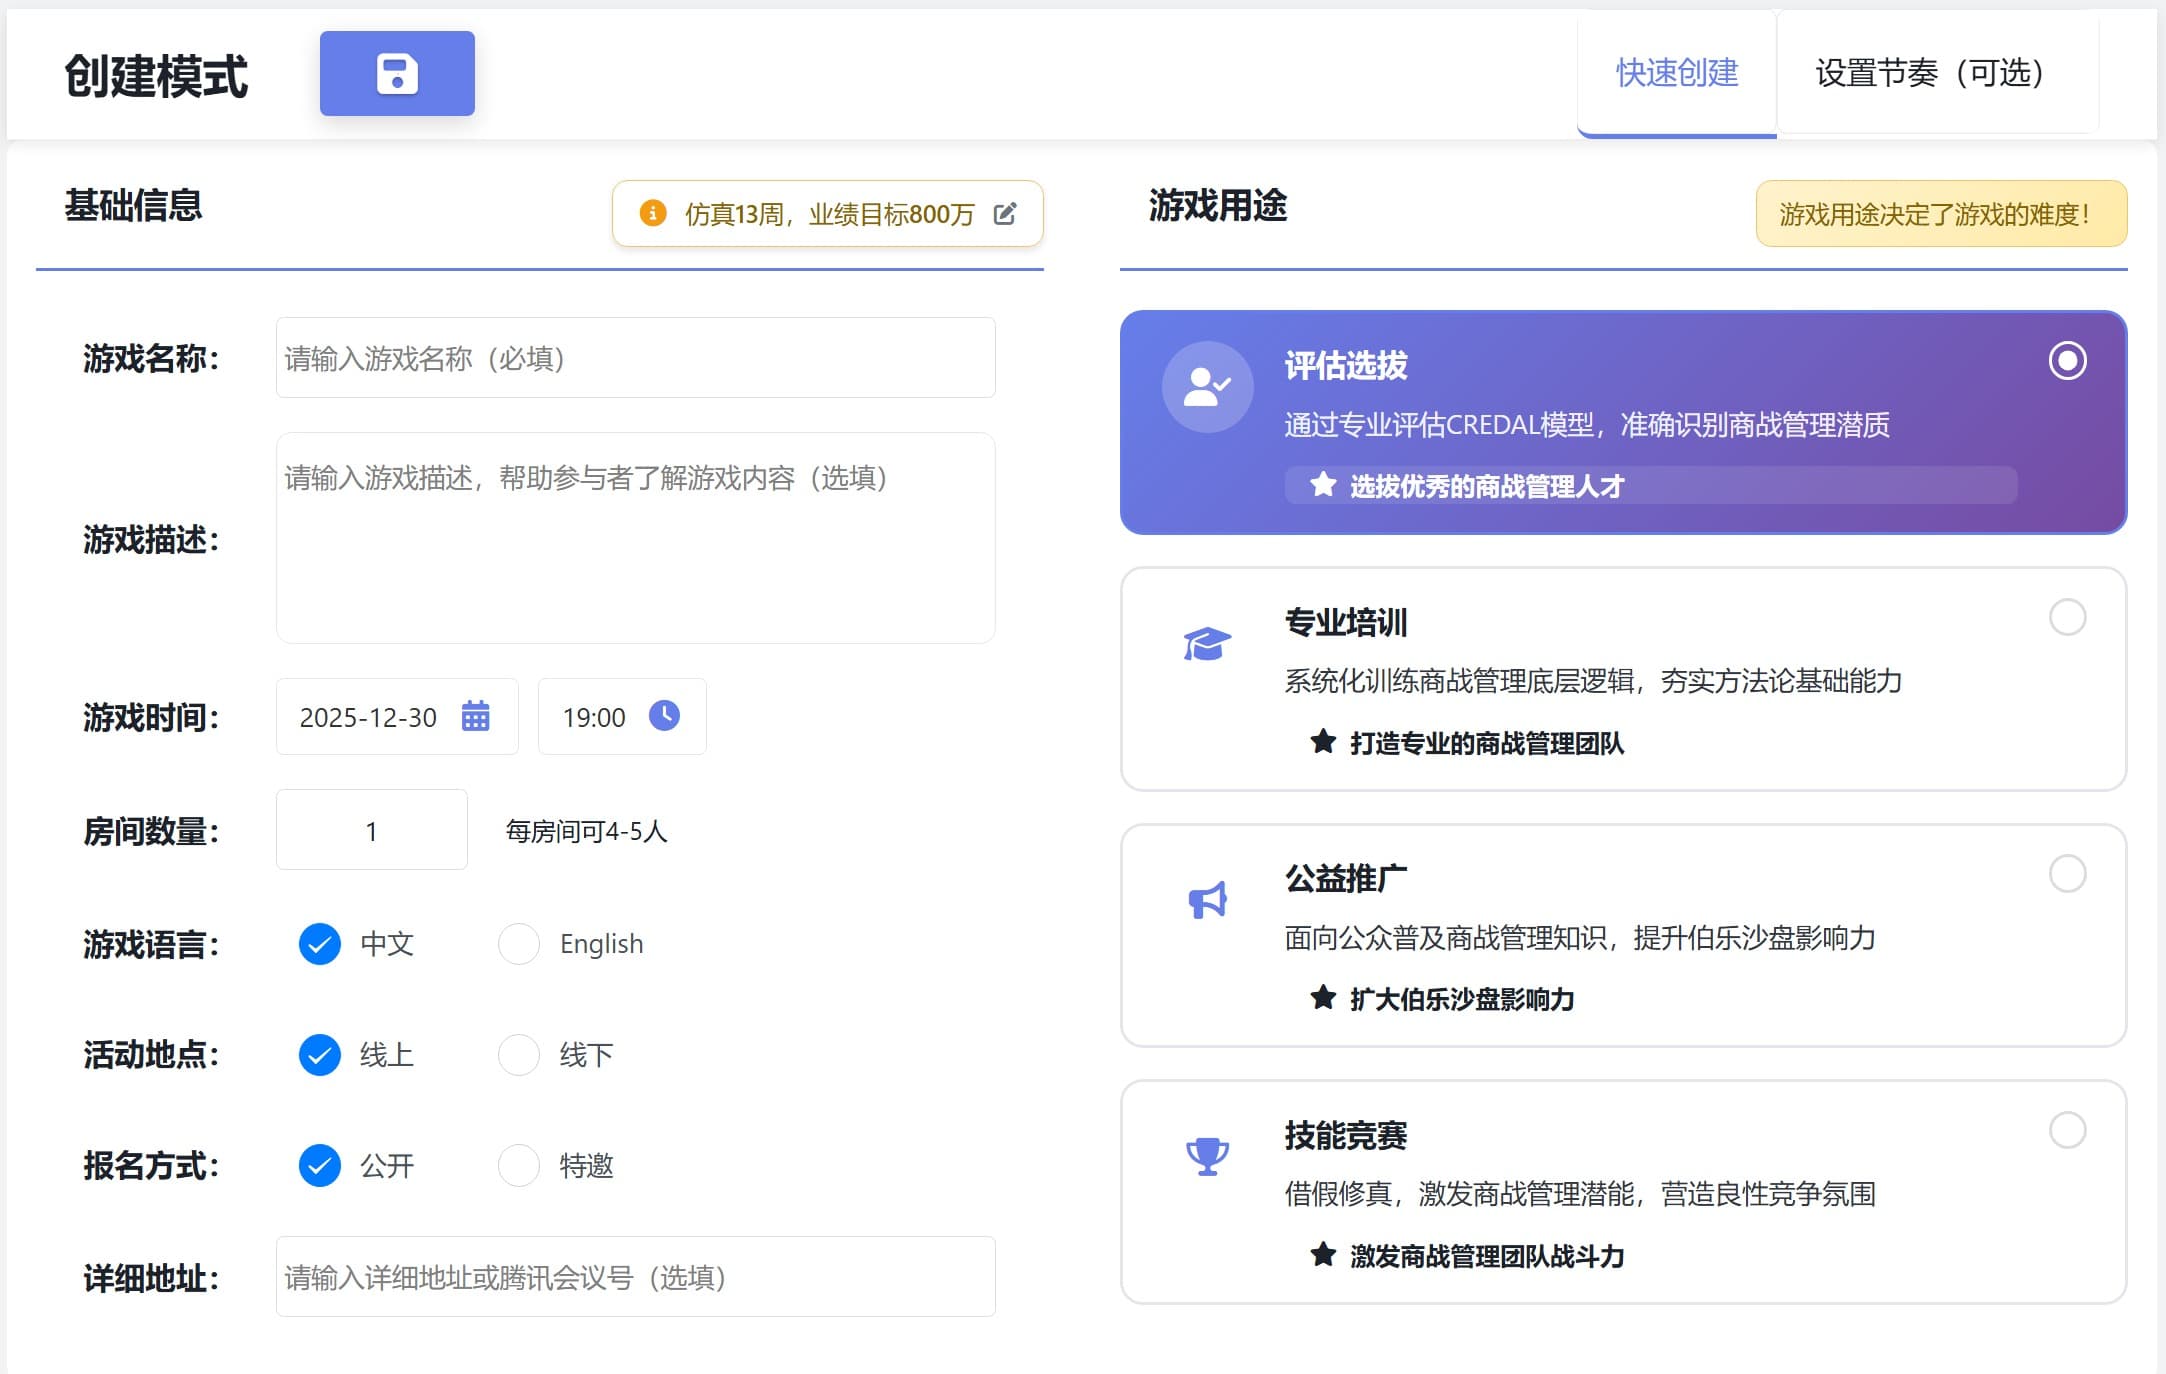
Task: Click the graduation cap icon on 专业培训 card
Action: [1206, 644]
